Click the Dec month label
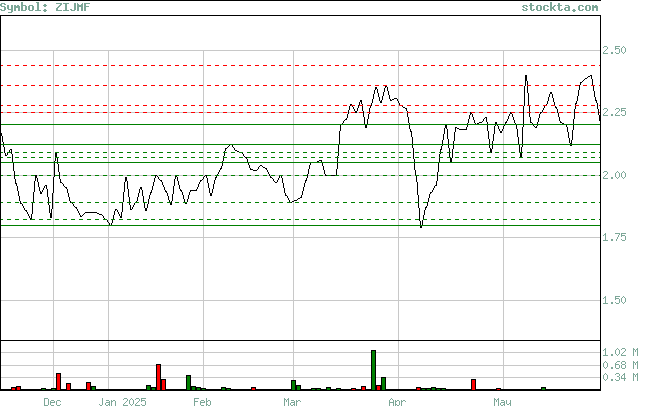This screenshot has height=406, width=655. [52, 402]
